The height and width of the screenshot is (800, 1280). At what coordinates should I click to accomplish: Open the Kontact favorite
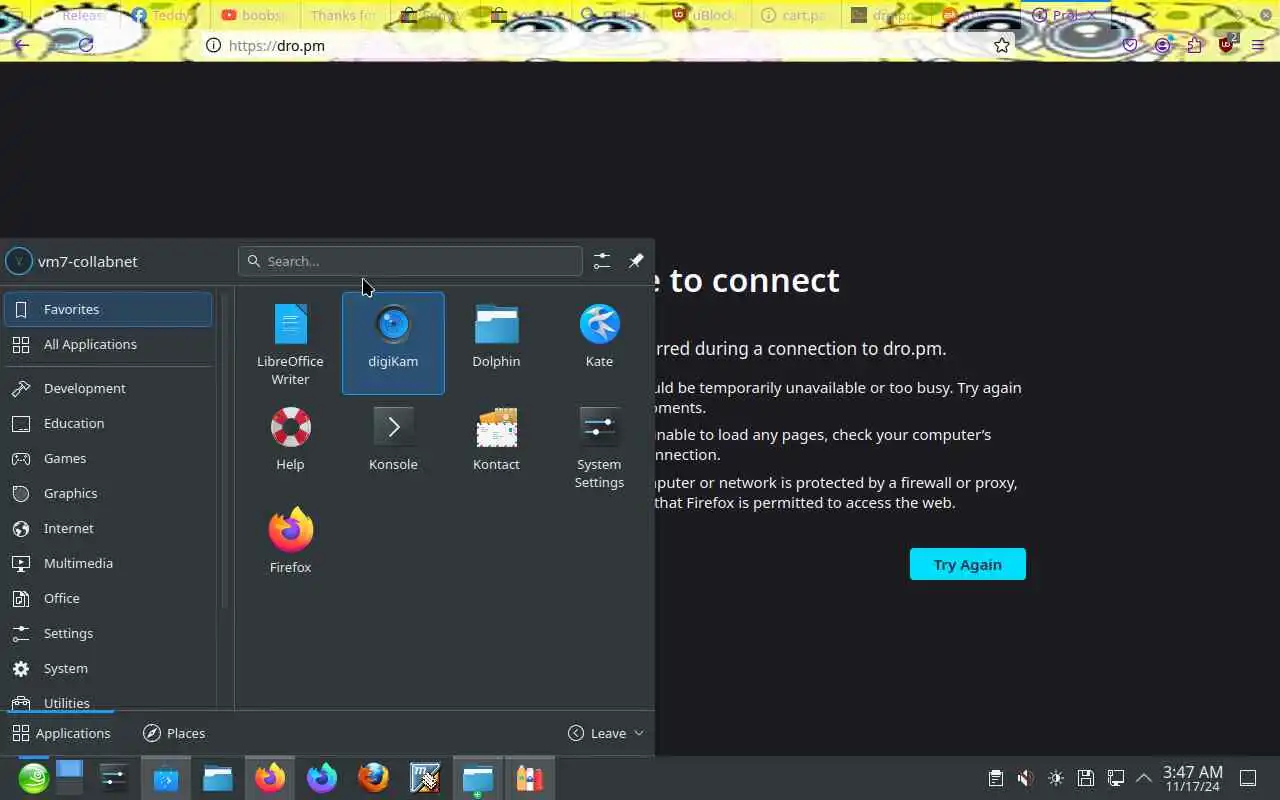[496, 446]
